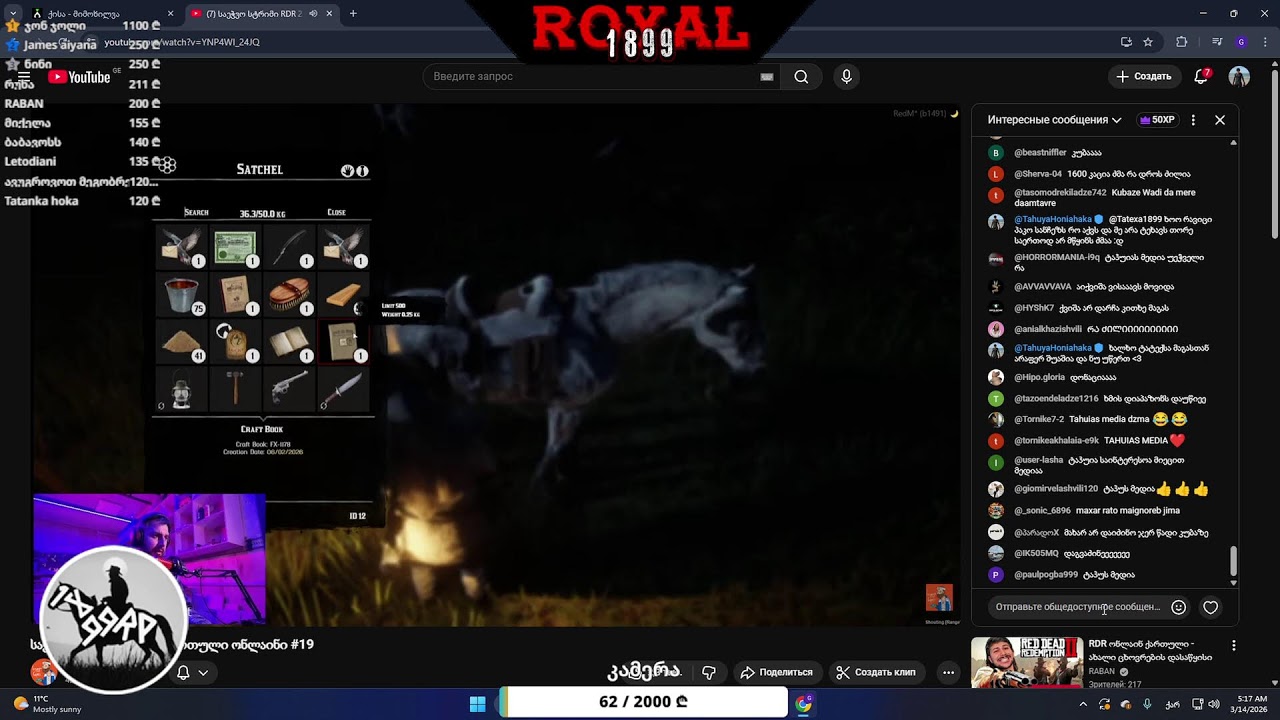Click the 50XP crown badge
1280x720 pixels.
[1157, 120]
